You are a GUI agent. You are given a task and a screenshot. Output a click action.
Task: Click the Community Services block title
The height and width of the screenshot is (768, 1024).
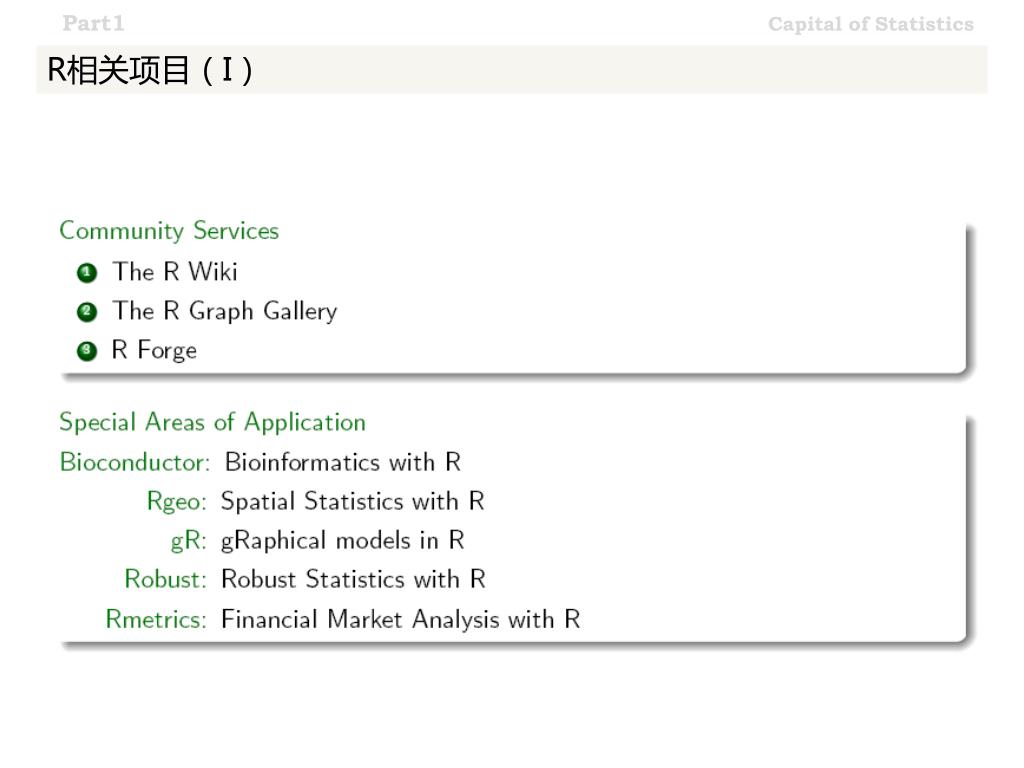point(169,231)
